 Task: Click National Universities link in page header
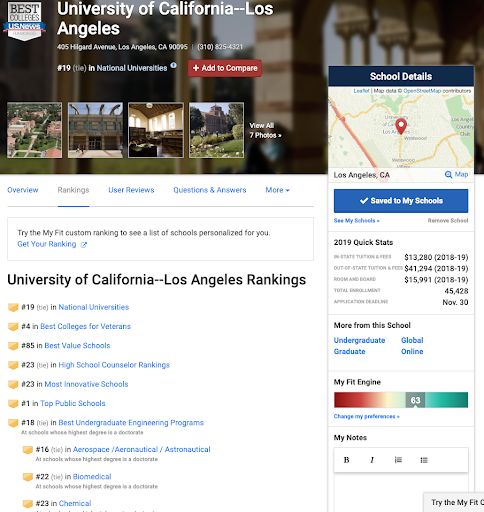tap(132, 68)
